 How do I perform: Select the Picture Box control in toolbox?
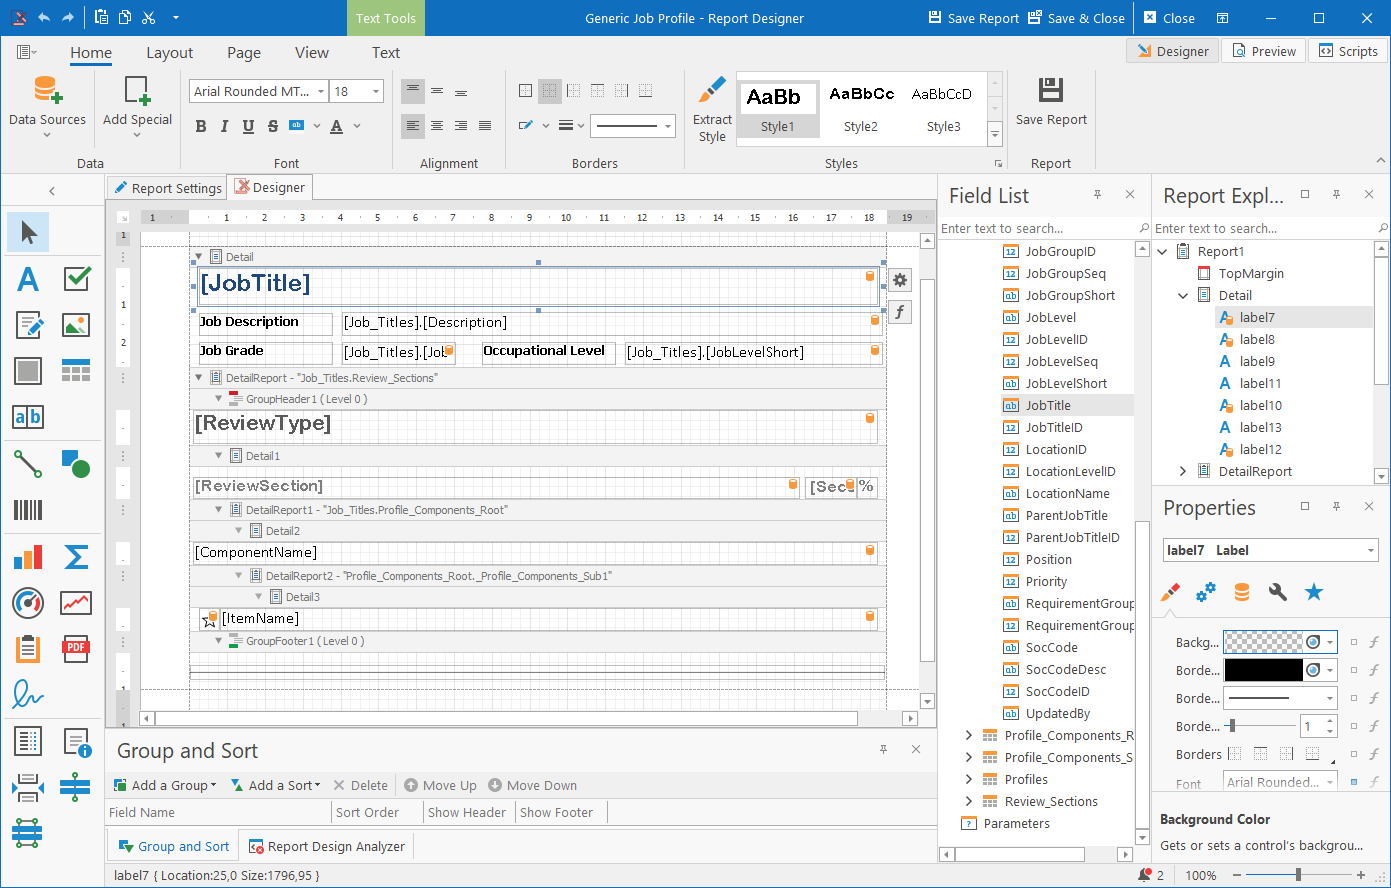[77, 325]
